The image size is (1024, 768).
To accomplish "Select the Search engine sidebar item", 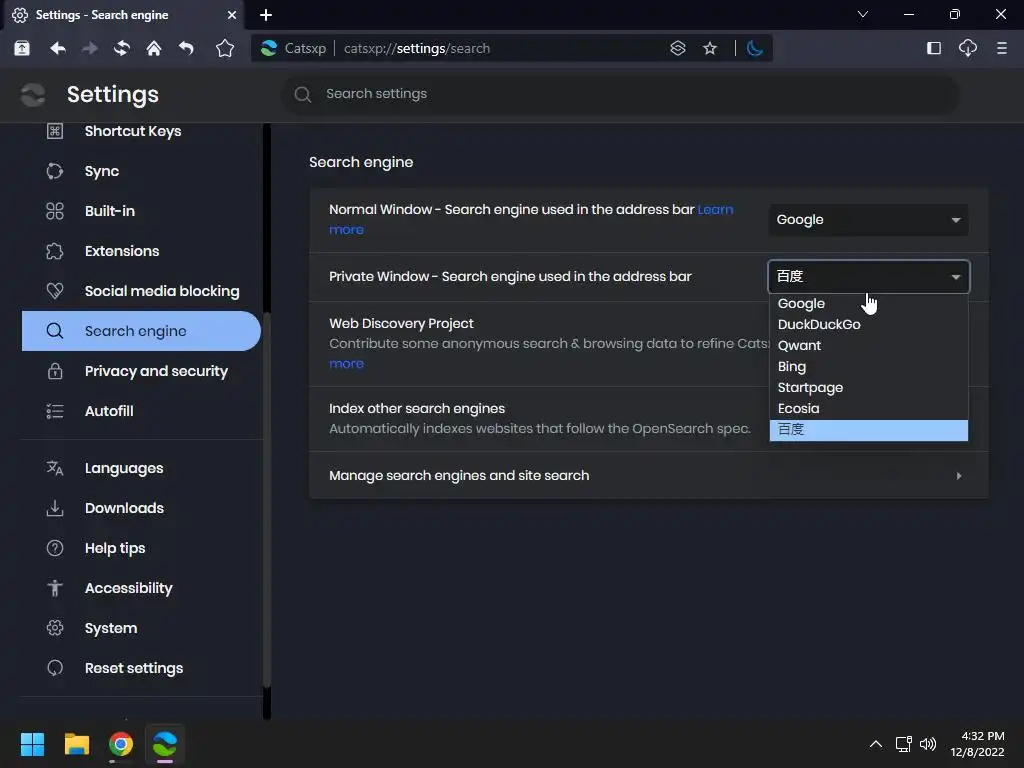I will pyautogui.click(x=141, y=331).
